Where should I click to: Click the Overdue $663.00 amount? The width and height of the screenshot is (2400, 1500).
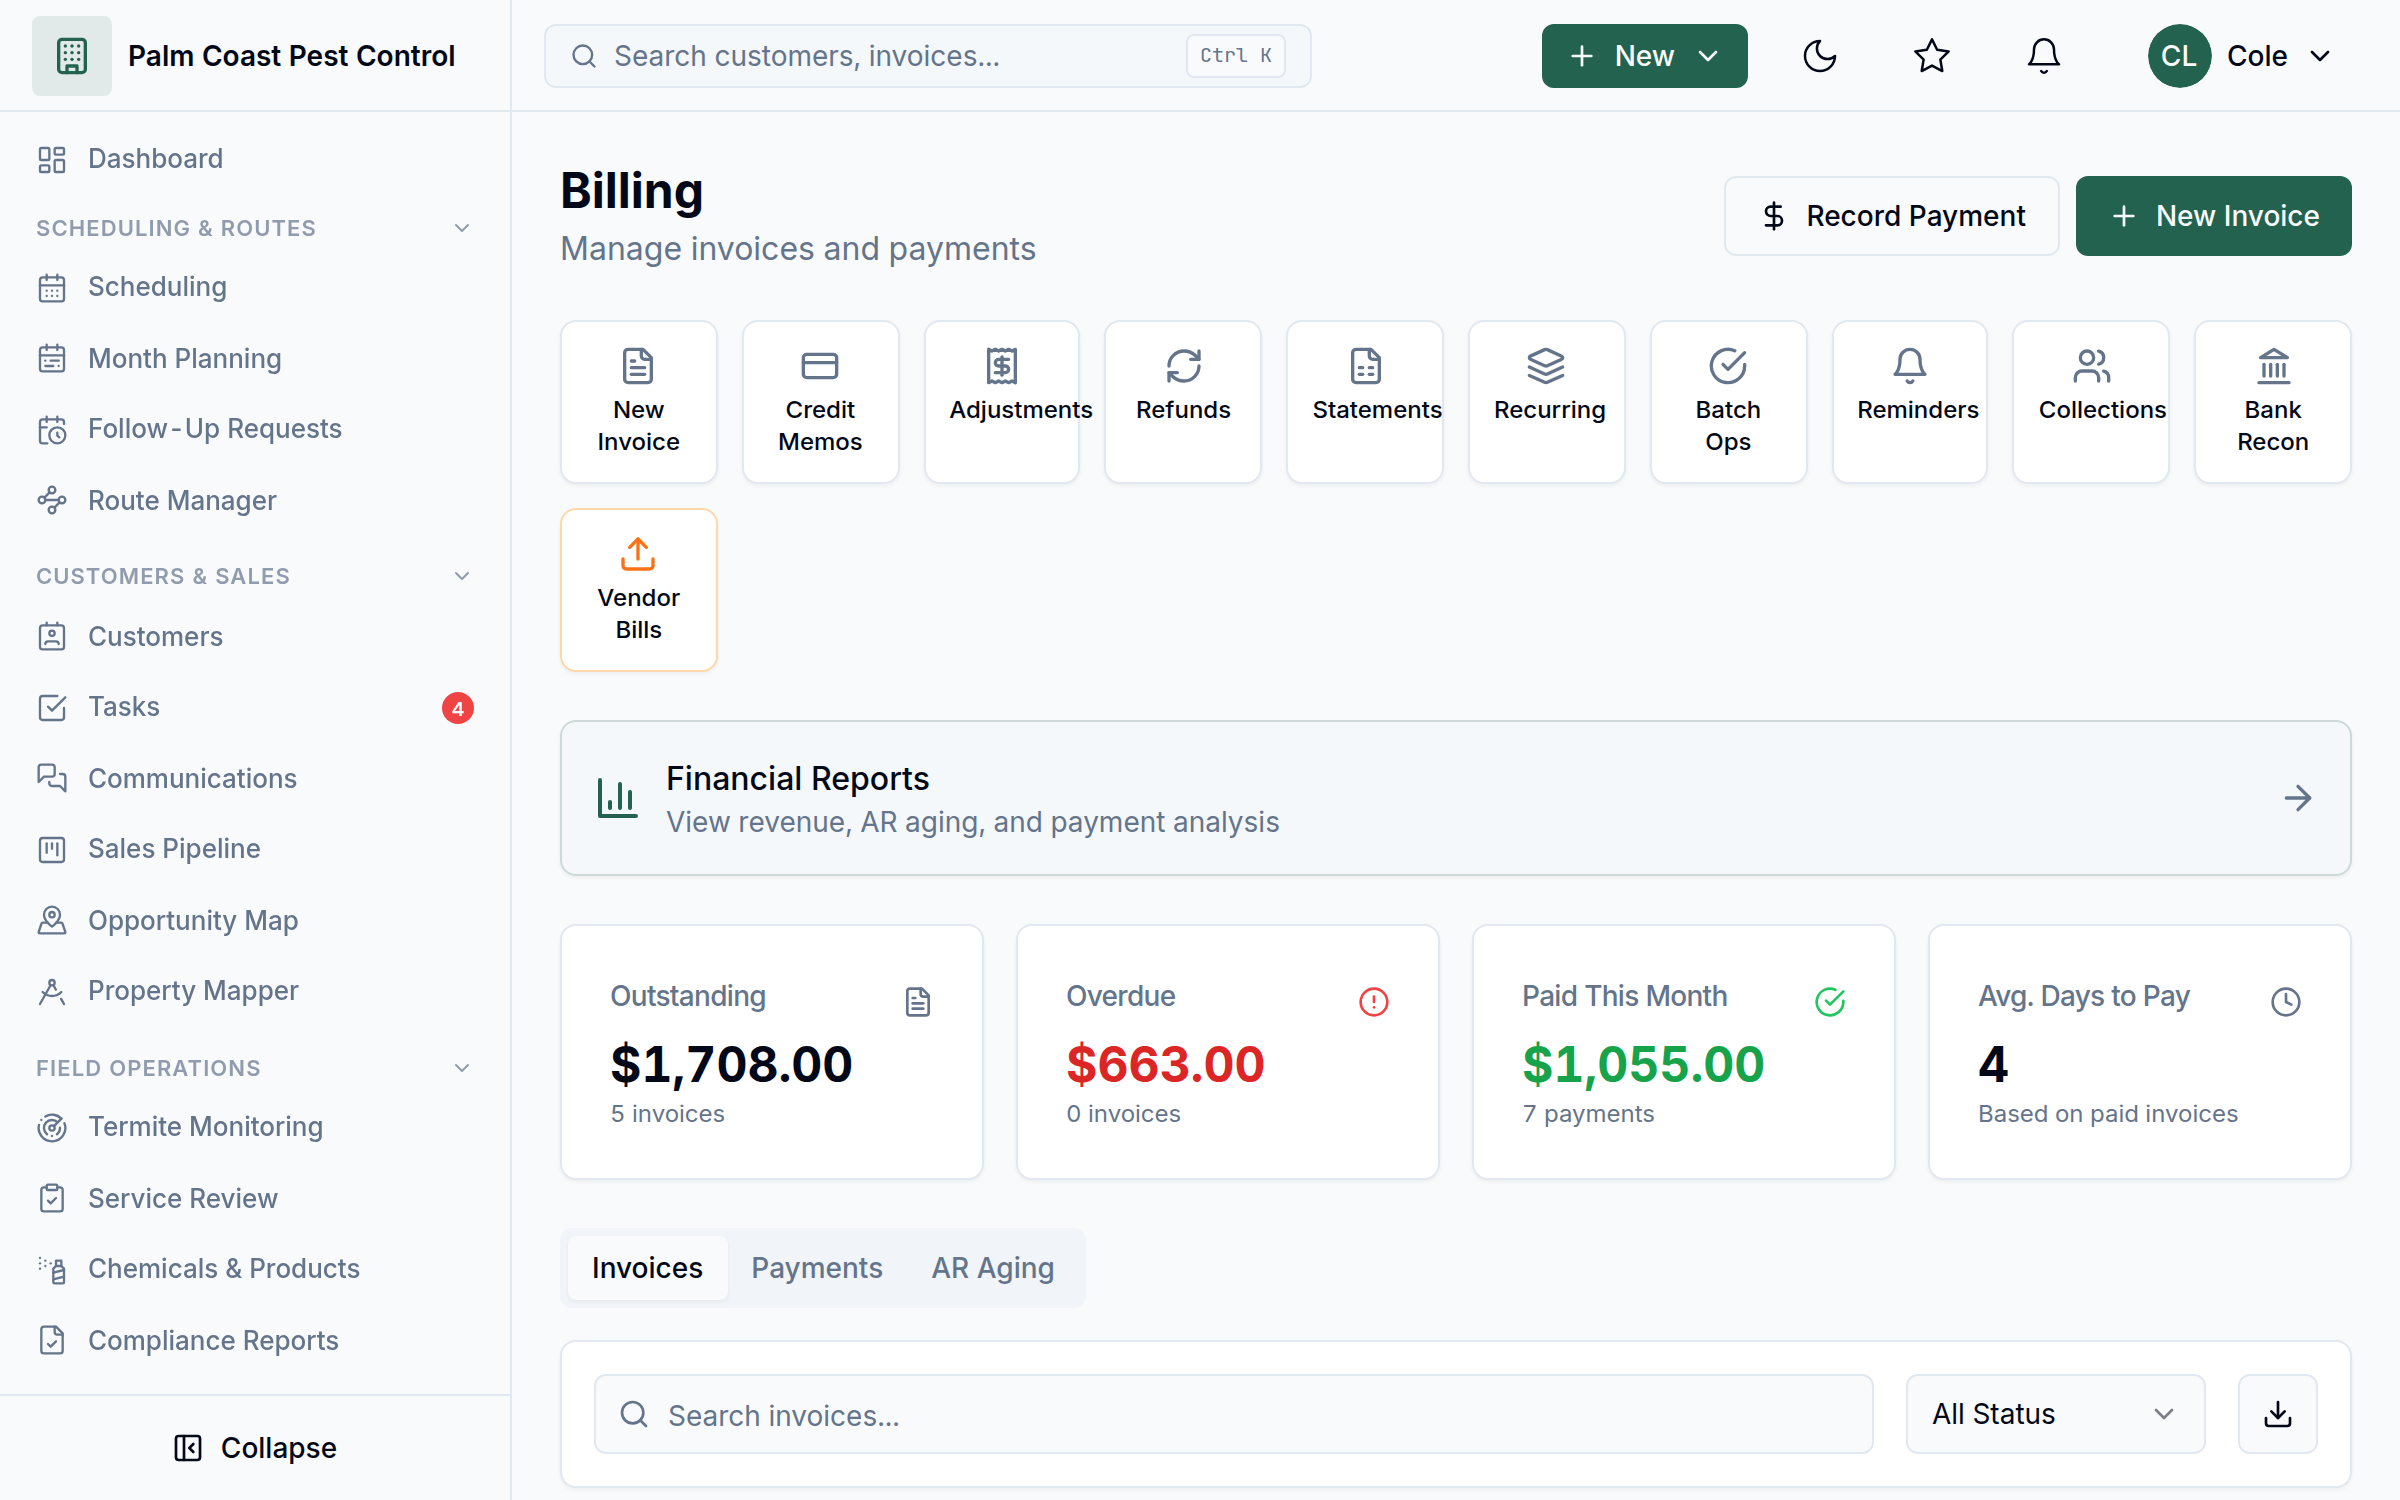point(1165,1064)
